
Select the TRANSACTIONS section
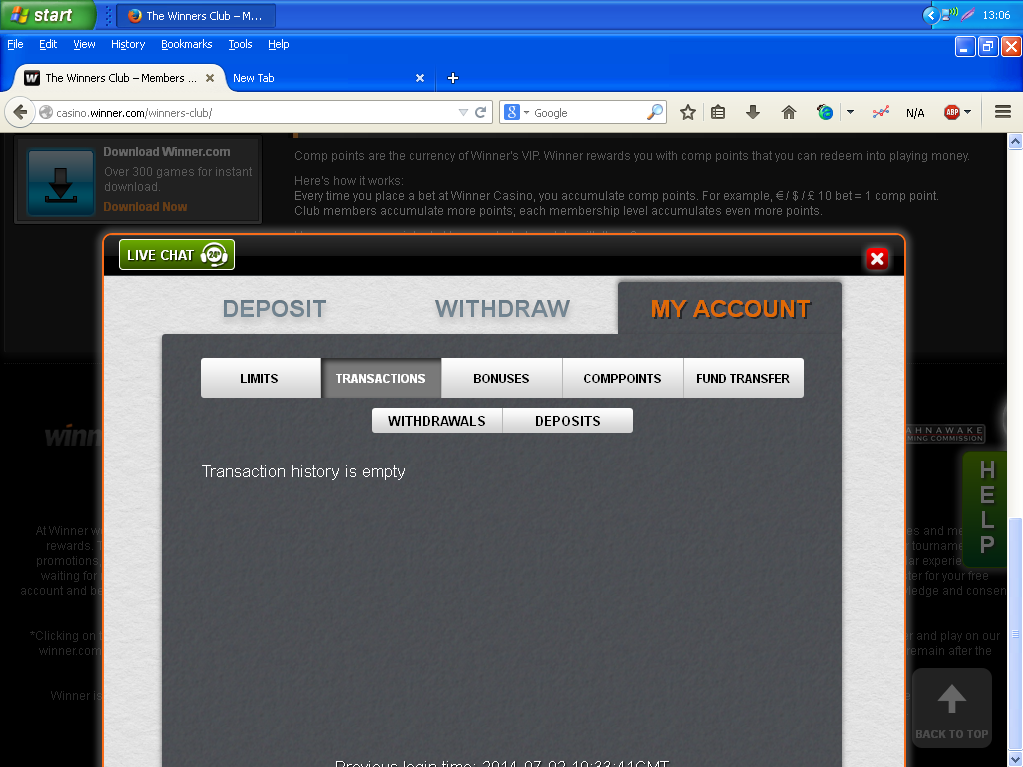(380, 378)
